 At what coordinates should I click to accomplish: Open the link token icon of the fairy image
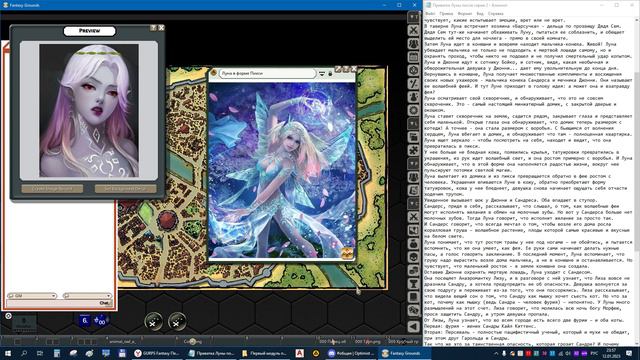tap(213, 73)
